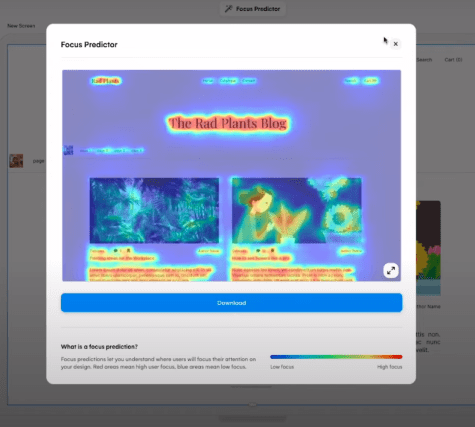Click the 'Focus Predictor' dialog title
This screenshot has height=427, width=475.
tap(89, 45)
